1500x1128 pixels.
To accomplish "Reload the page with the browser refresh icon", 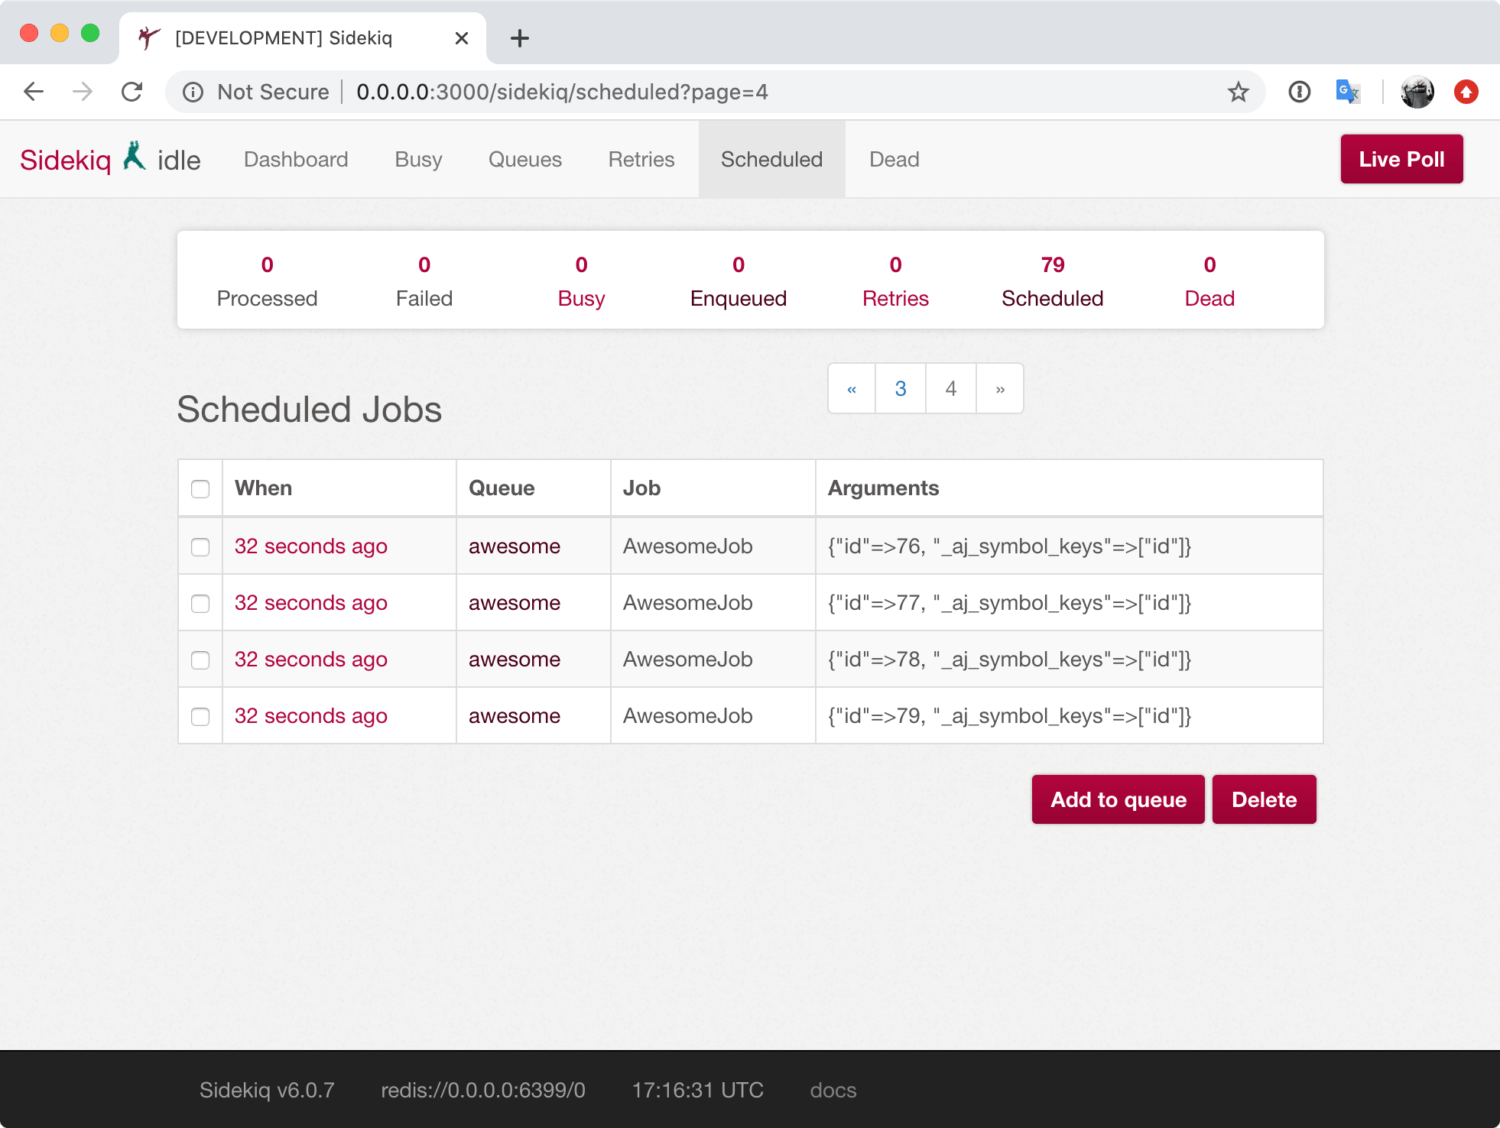I will 132,92.
